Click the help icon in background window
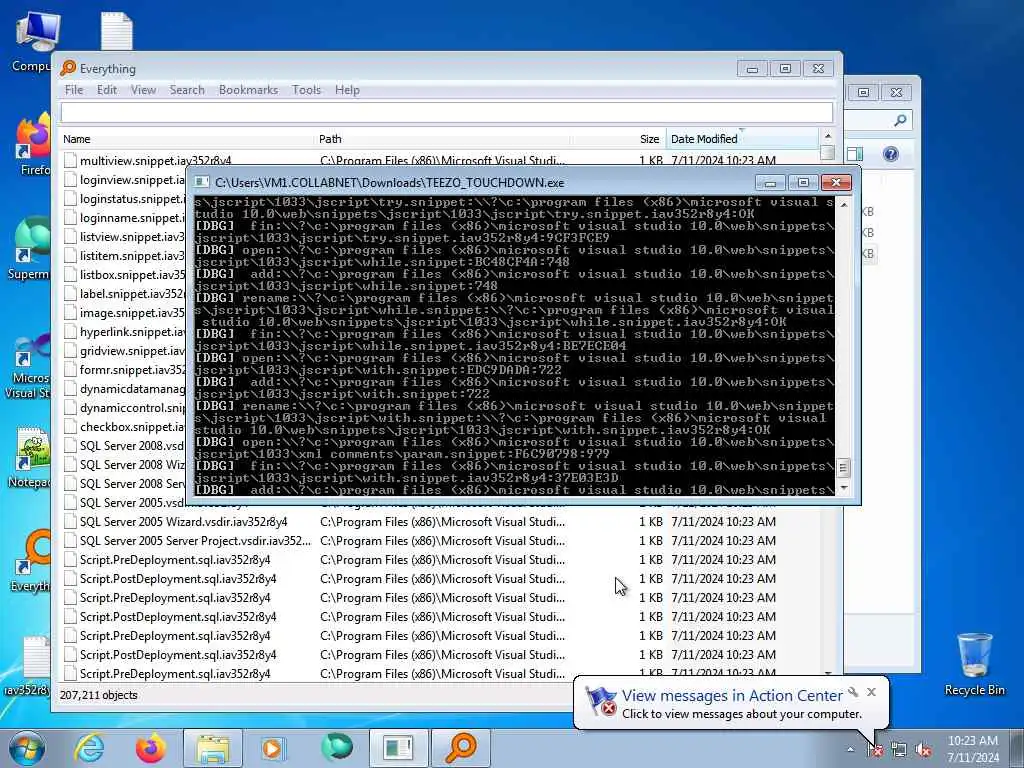1024x768 pixels. click(891, 153)
